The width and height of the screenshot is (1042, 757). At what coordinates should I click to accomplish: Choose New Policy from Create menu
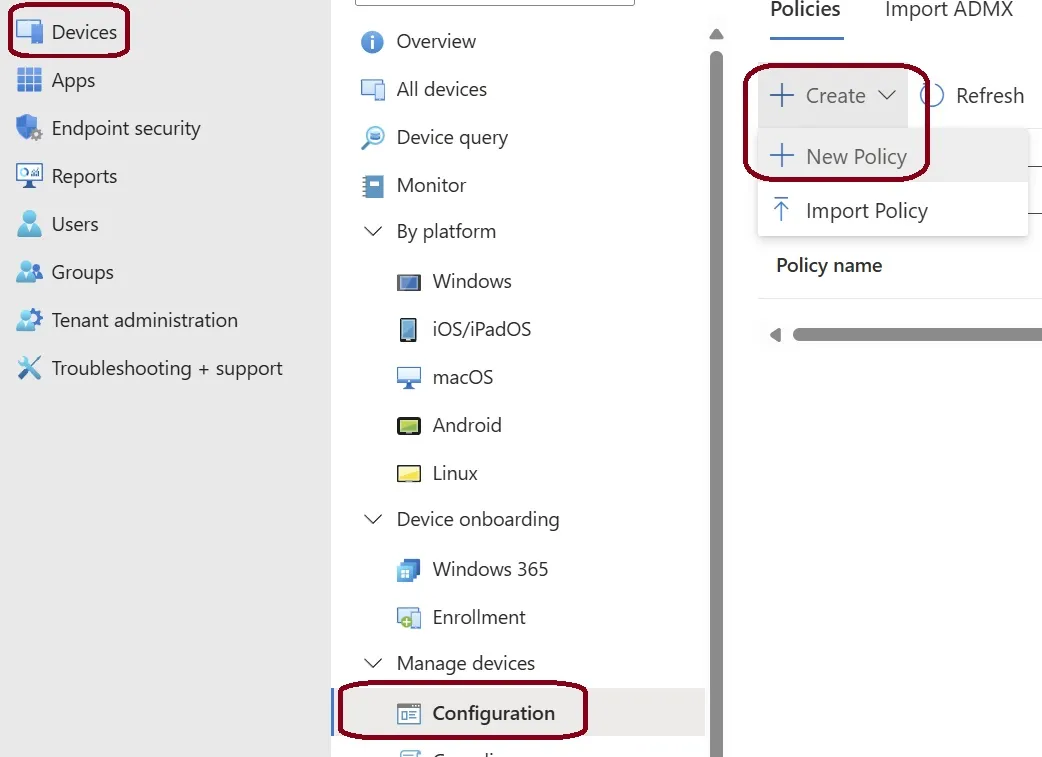pos(893,156)
